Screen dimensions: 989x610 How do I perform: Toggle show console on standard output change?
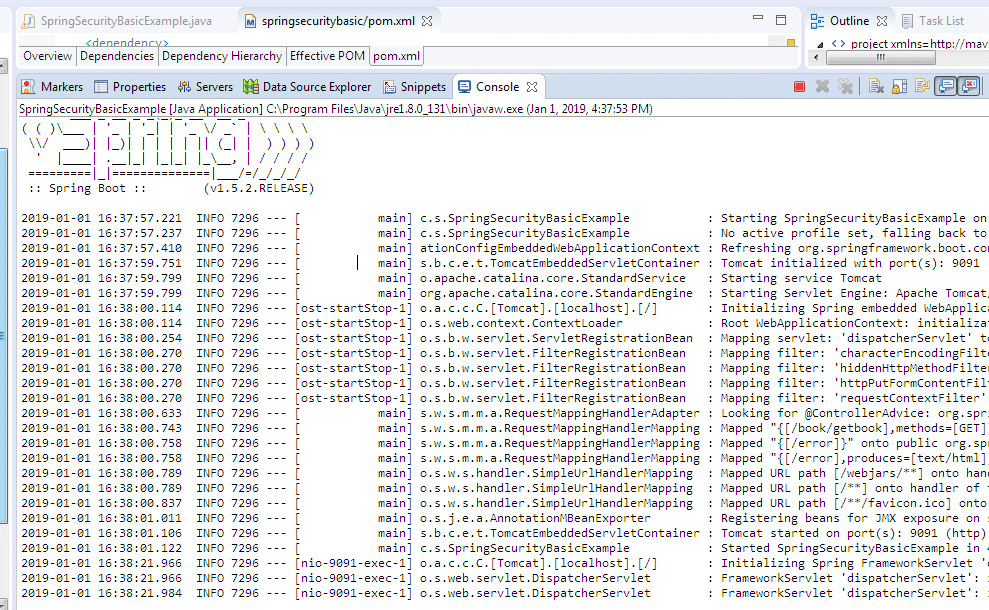tap(945, 87)
